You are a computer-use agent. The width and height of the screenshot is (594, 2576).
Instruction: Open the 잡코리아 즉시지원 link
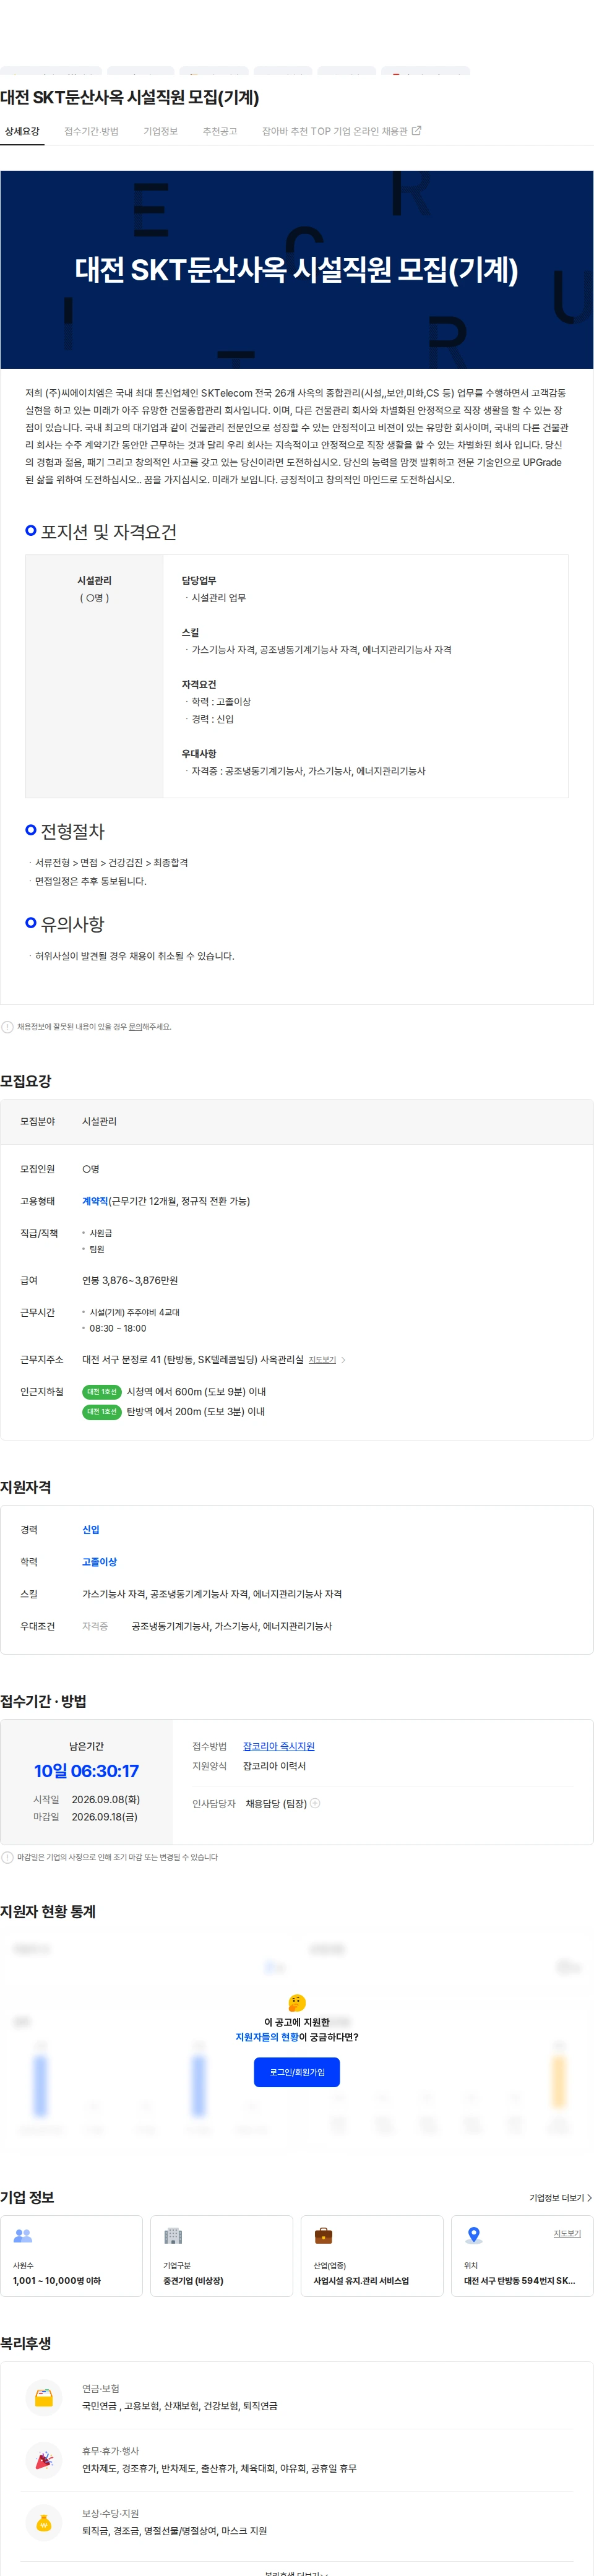pos(279,1746)
